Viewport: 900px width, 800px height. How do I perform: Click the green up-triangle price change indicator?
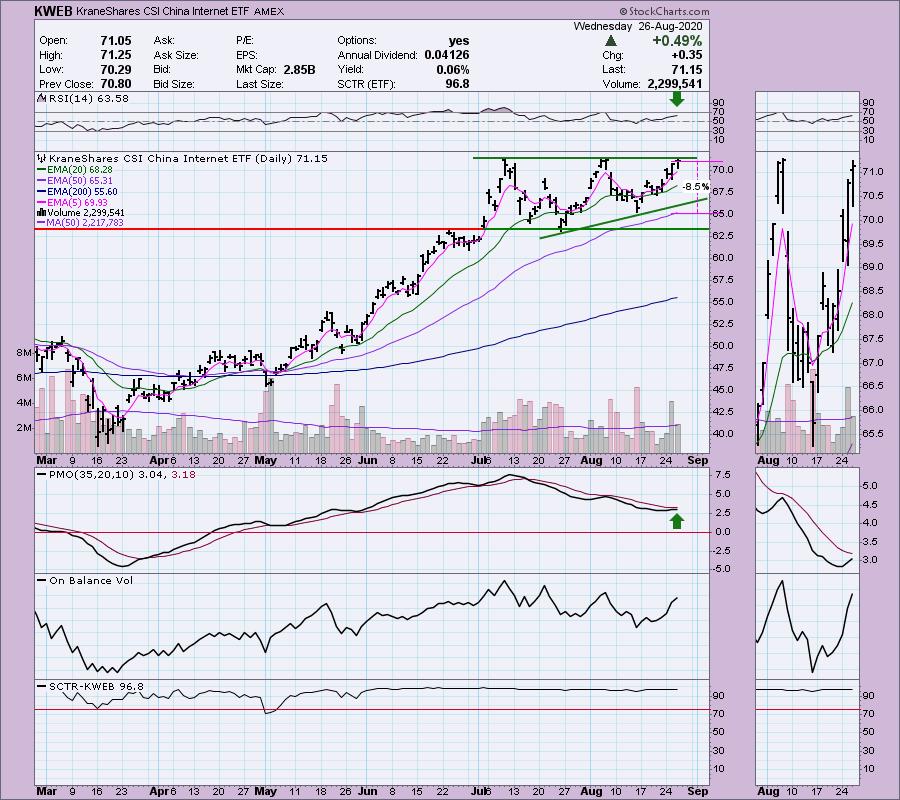pyautogui.click(x=611, y=41)
